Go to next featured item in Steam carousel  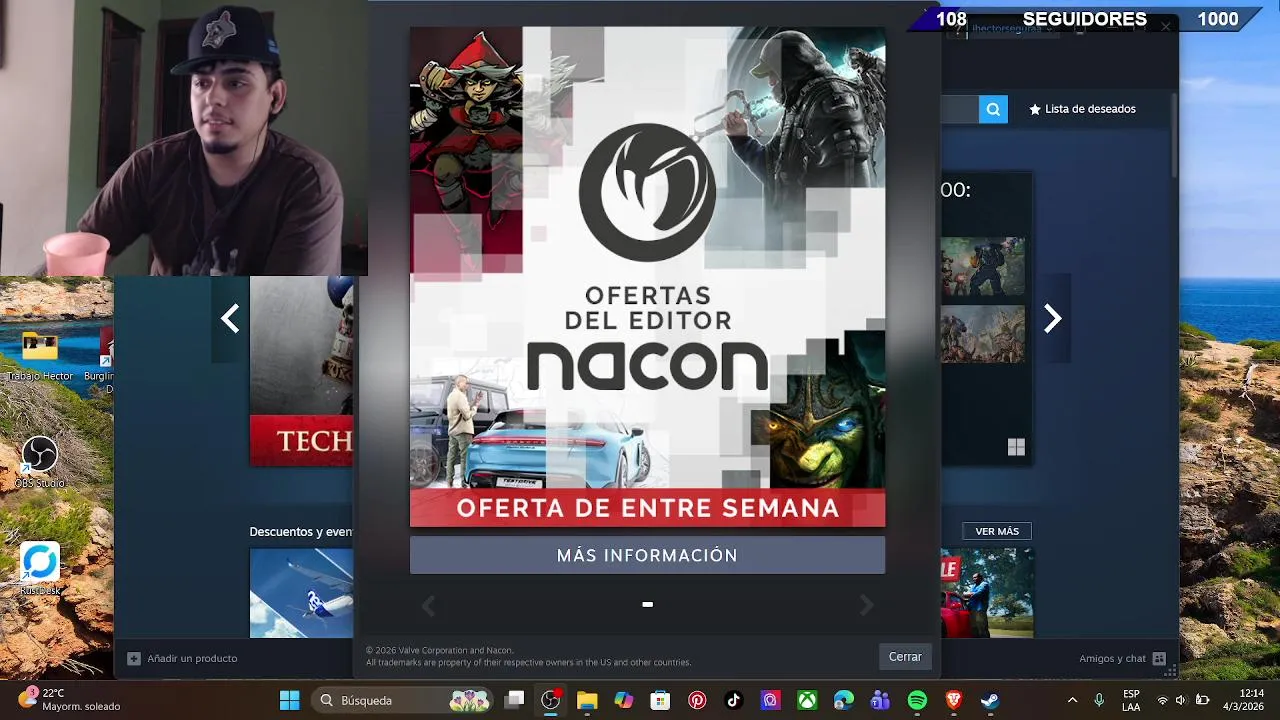click(1052, 319)
